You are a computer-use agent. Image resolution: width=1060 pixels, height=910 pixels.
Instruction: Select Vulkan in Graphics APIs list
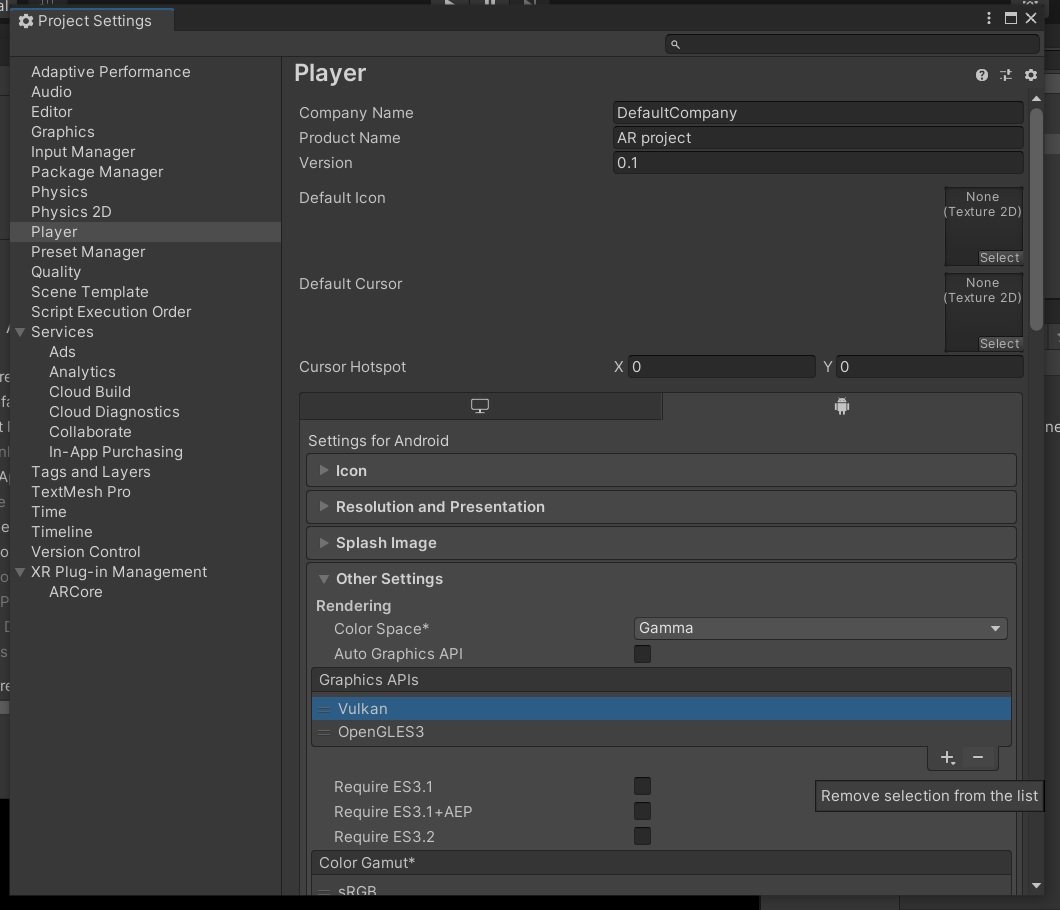click(661, 709)
